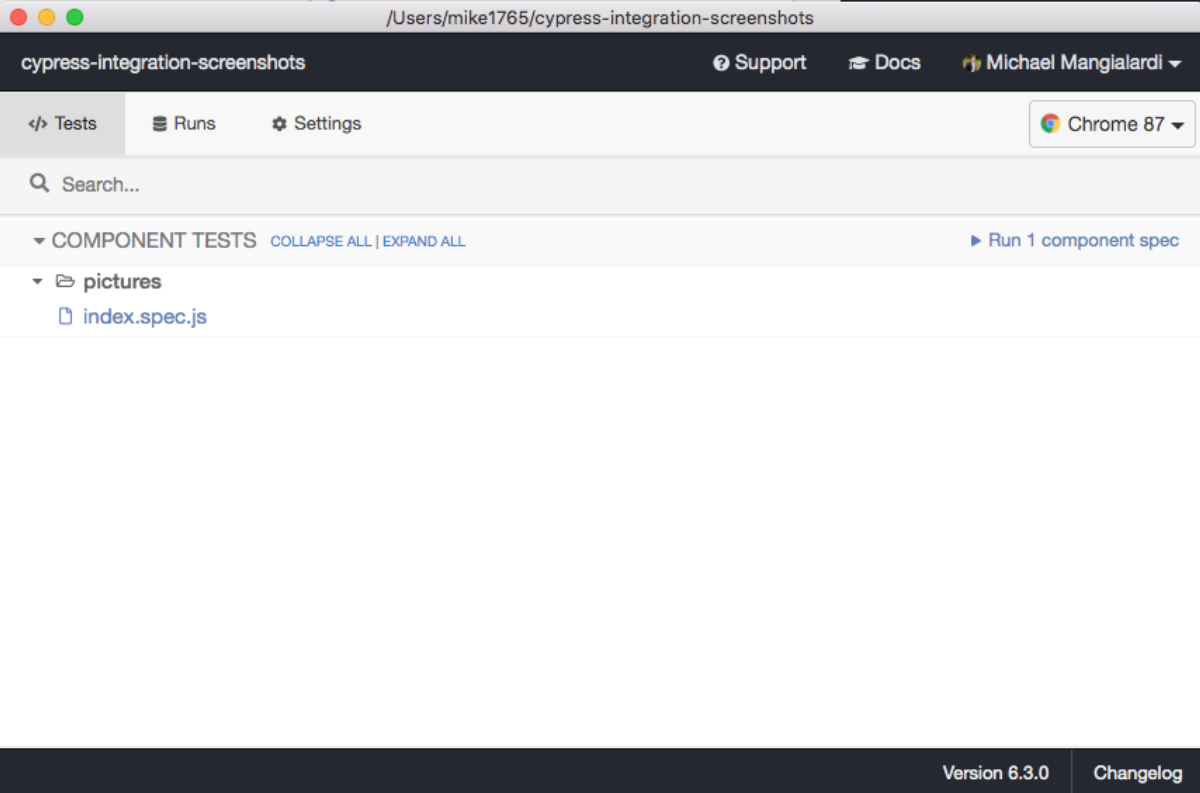Open Support link in header

pos(759,63)
